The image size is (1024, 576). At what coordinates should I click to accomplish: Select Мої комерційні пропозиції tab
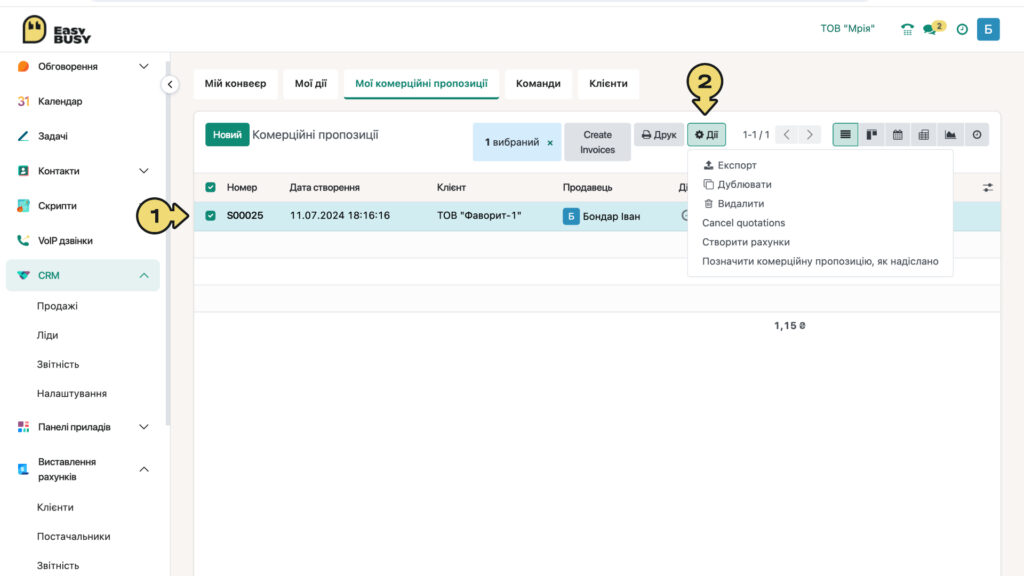421,84
